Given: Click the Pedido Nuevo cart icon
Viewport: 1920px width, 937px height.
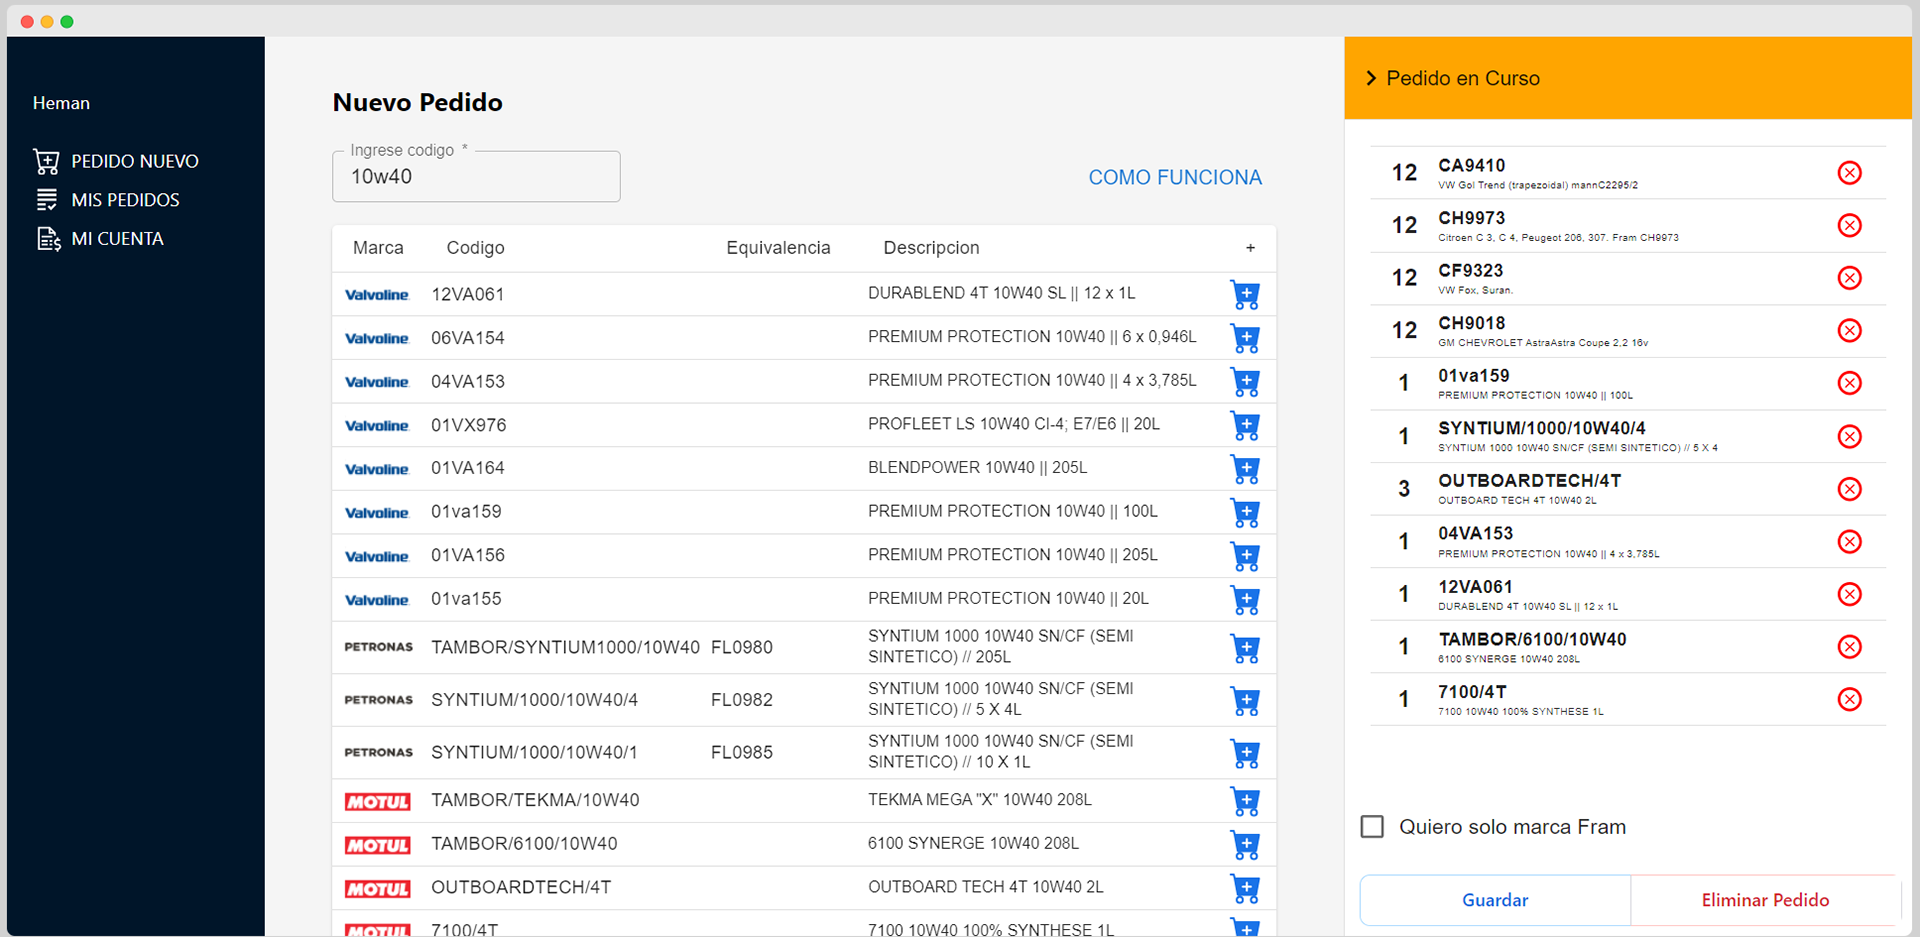Looking at the screenshot, I should pos(46,161).
